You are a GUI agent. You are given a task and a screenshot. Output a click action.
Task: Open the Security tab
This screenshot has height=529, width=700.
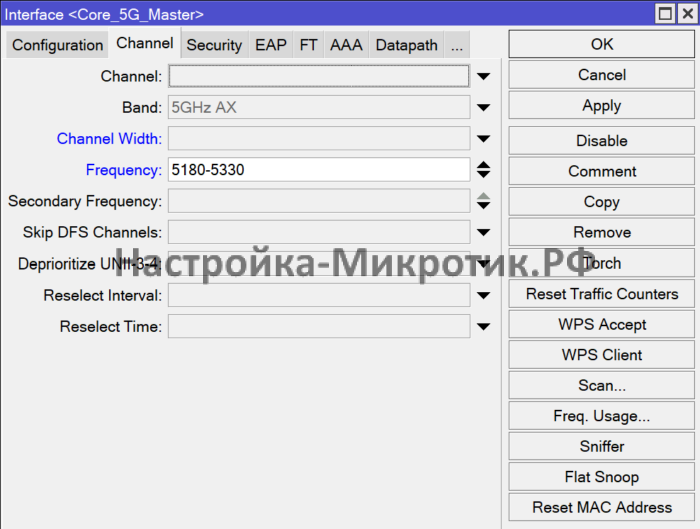point(214,45)
